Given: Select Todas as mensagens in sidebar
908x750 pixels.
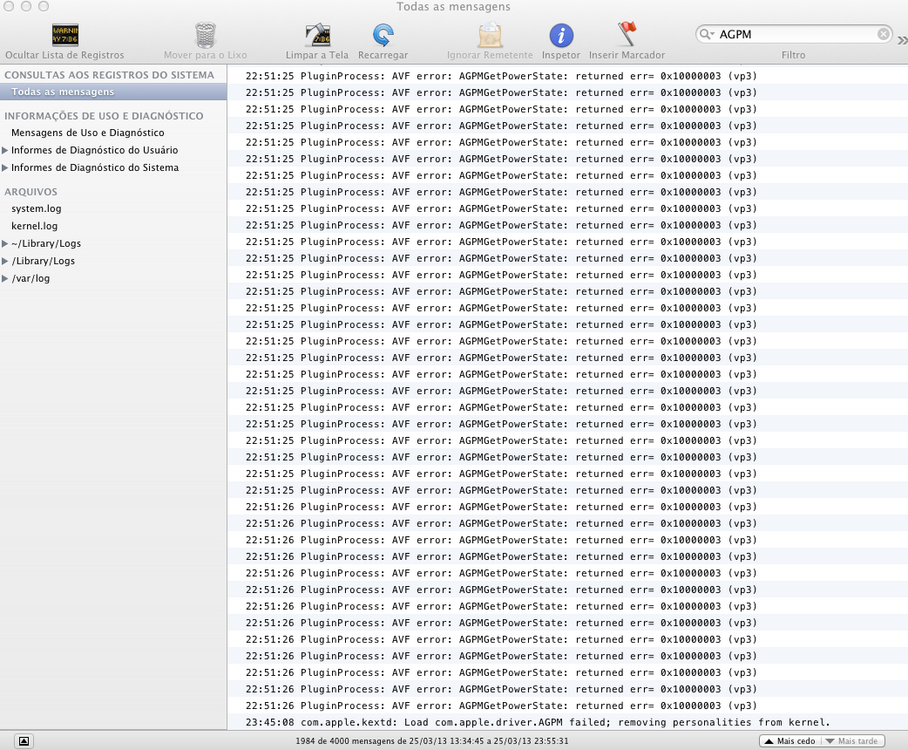Looking at the screenshot, I should click(62, 92).
